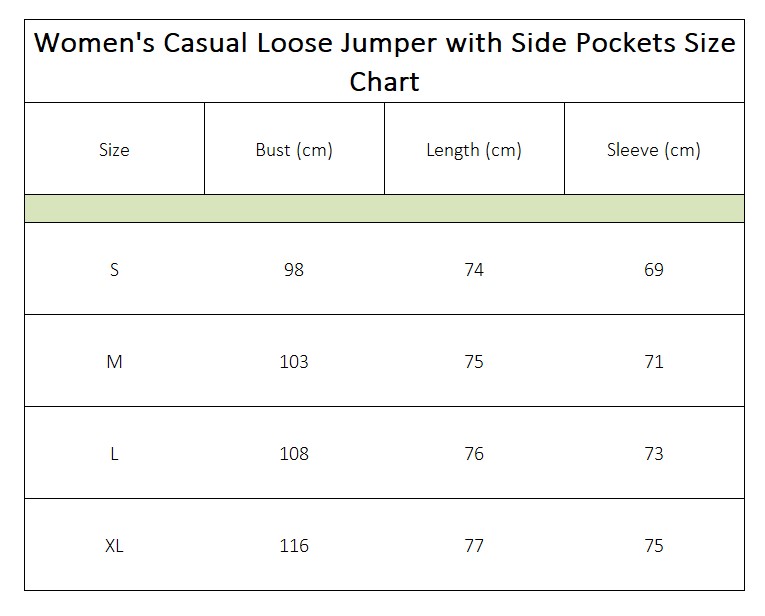Select the Length (cm) column header

[x=474, y=150]
